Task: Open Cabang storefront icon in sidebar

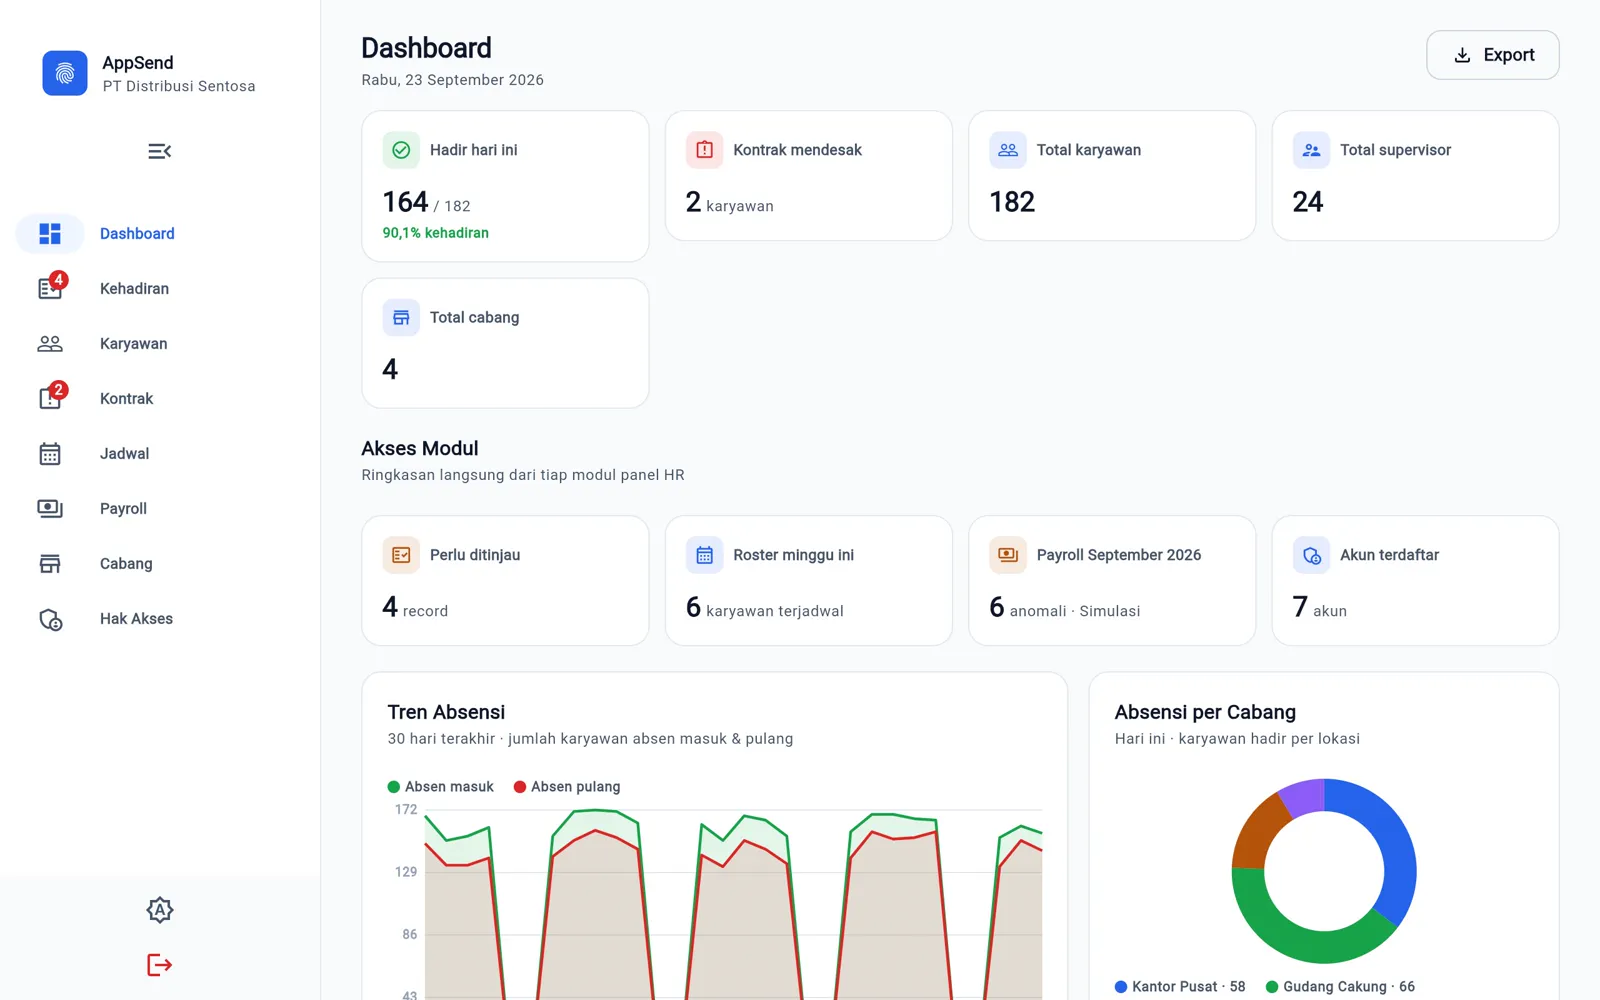Action: [x=50, y=563]
